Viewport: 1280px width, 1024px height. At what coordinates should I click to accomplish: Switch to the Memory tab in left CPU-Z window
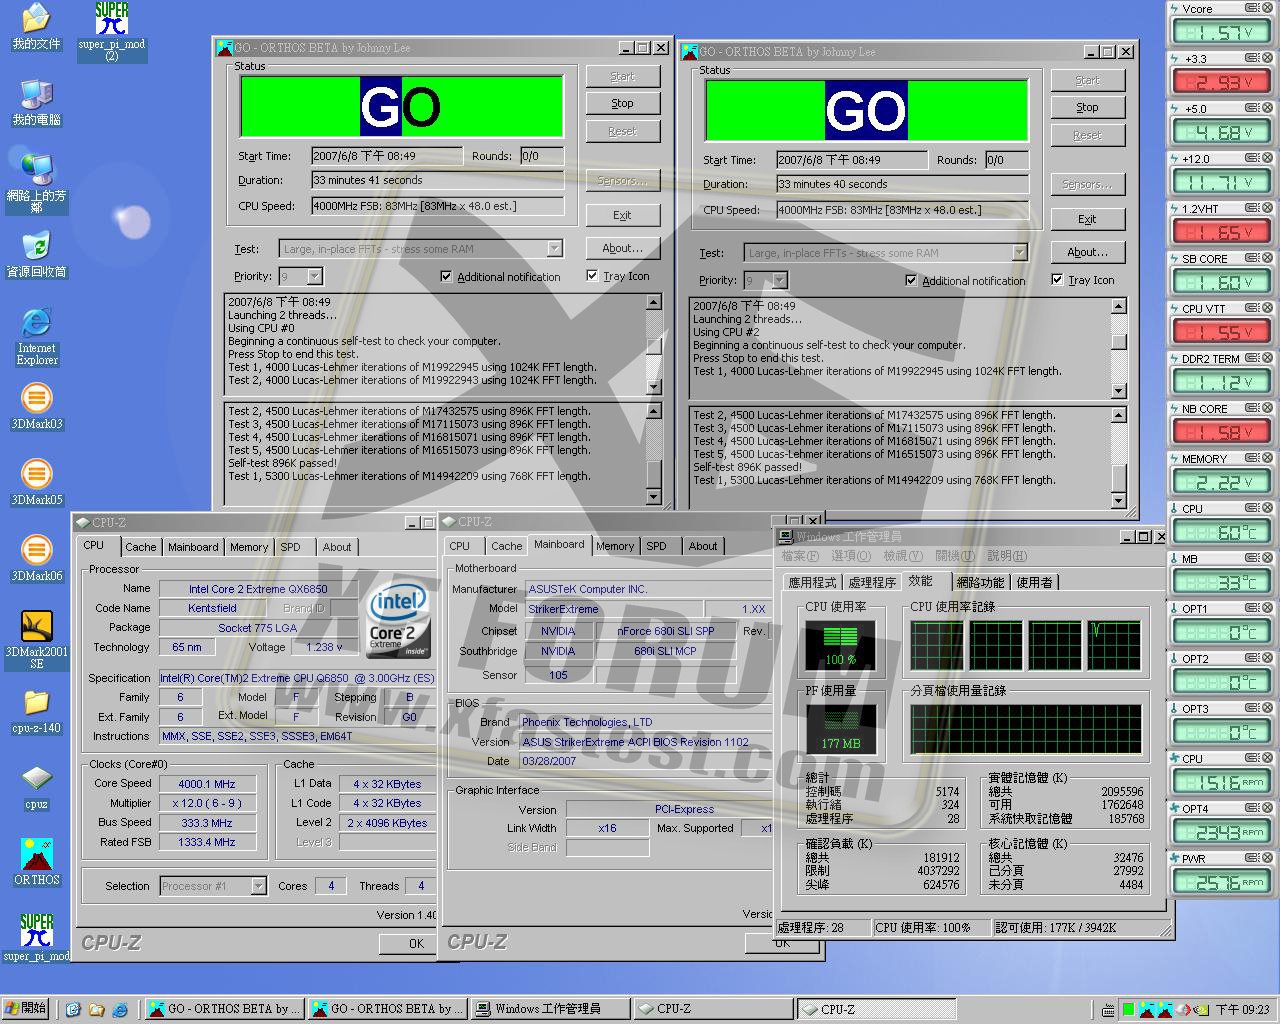[x=249, y=547]
